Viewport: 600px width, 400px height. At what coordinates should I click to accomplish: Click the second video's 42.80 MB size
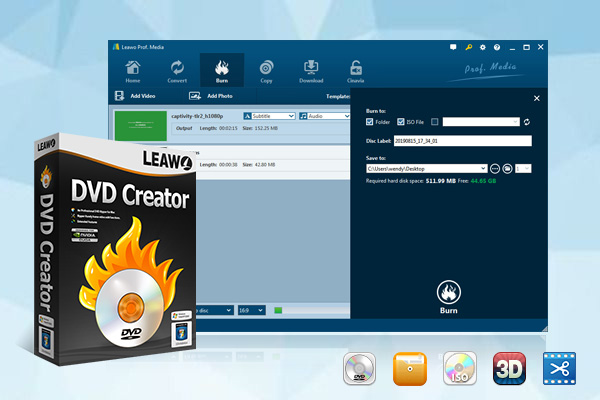pyautogui.click(x=265, y=165)
